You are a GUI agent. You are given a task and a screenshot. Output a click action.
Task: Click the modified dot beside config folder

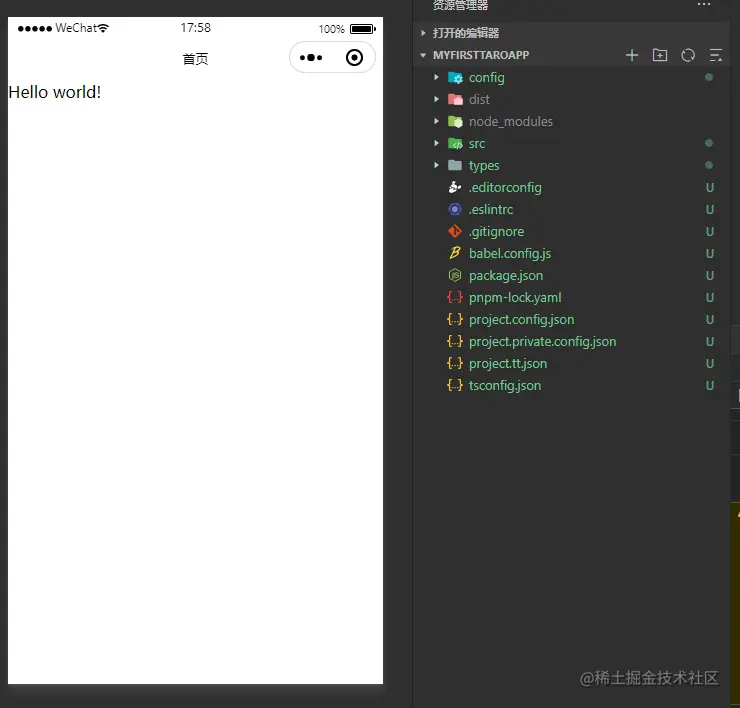click(709, 77)
